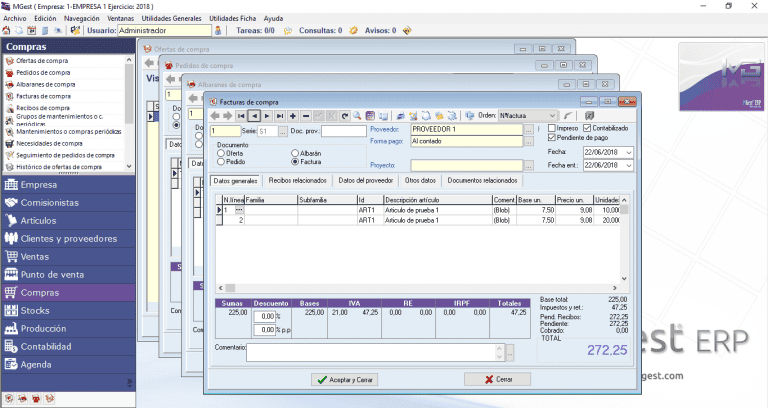Screen dimensions: 768x408
Task: Open the Producción module
Action: click(x=69, y=329)
